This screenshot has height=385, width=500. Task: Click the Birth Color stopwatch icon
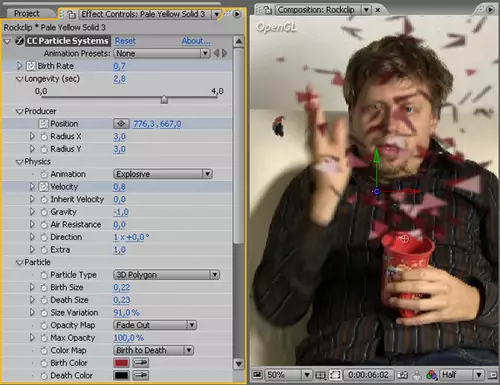pyautogui.click(x=44, y=363)
